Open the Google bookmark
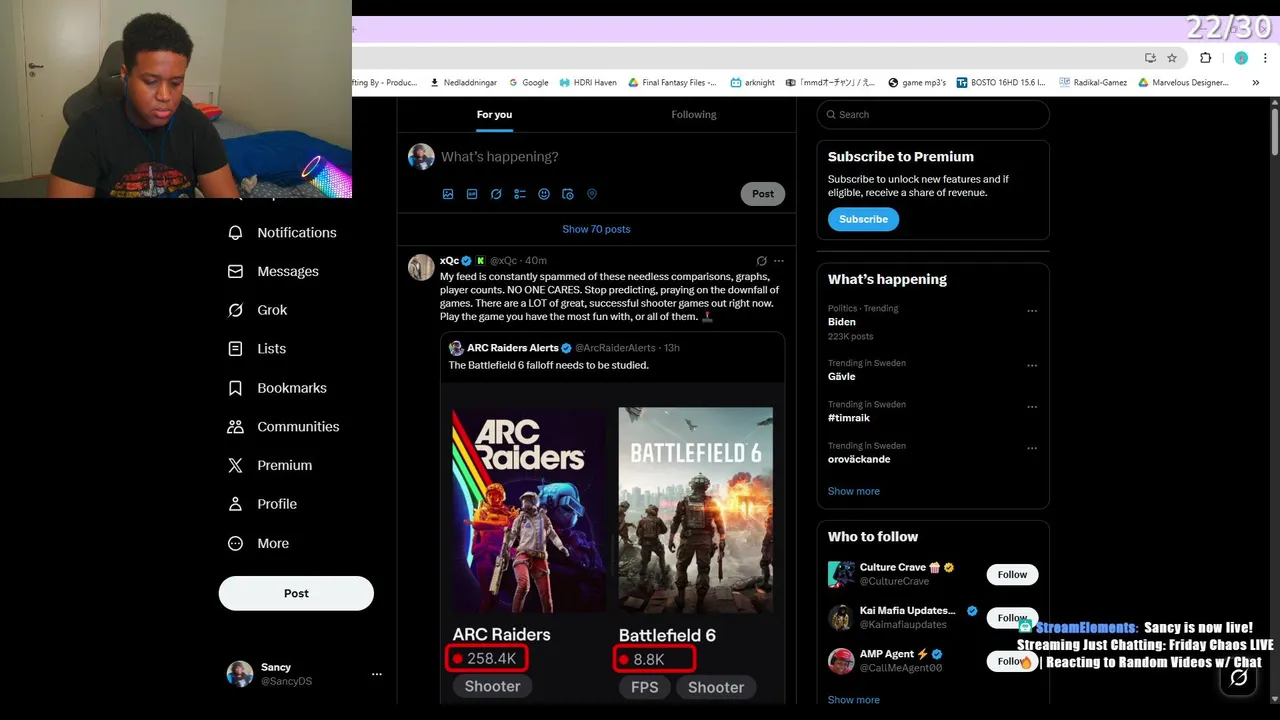Viewport: 1280px width, 720px height. 528,83
